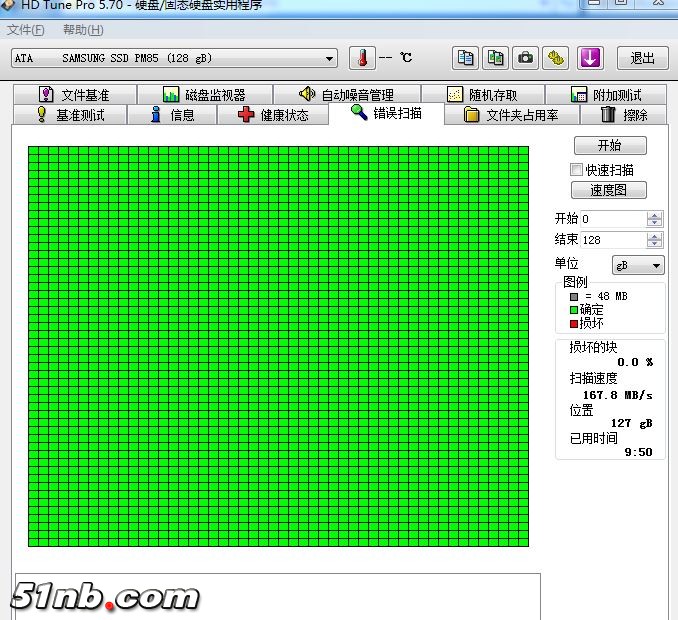678x620 pixels.
Task: Click the purple down-arrow toolbar icon
Action: click(x=590, y=58)
